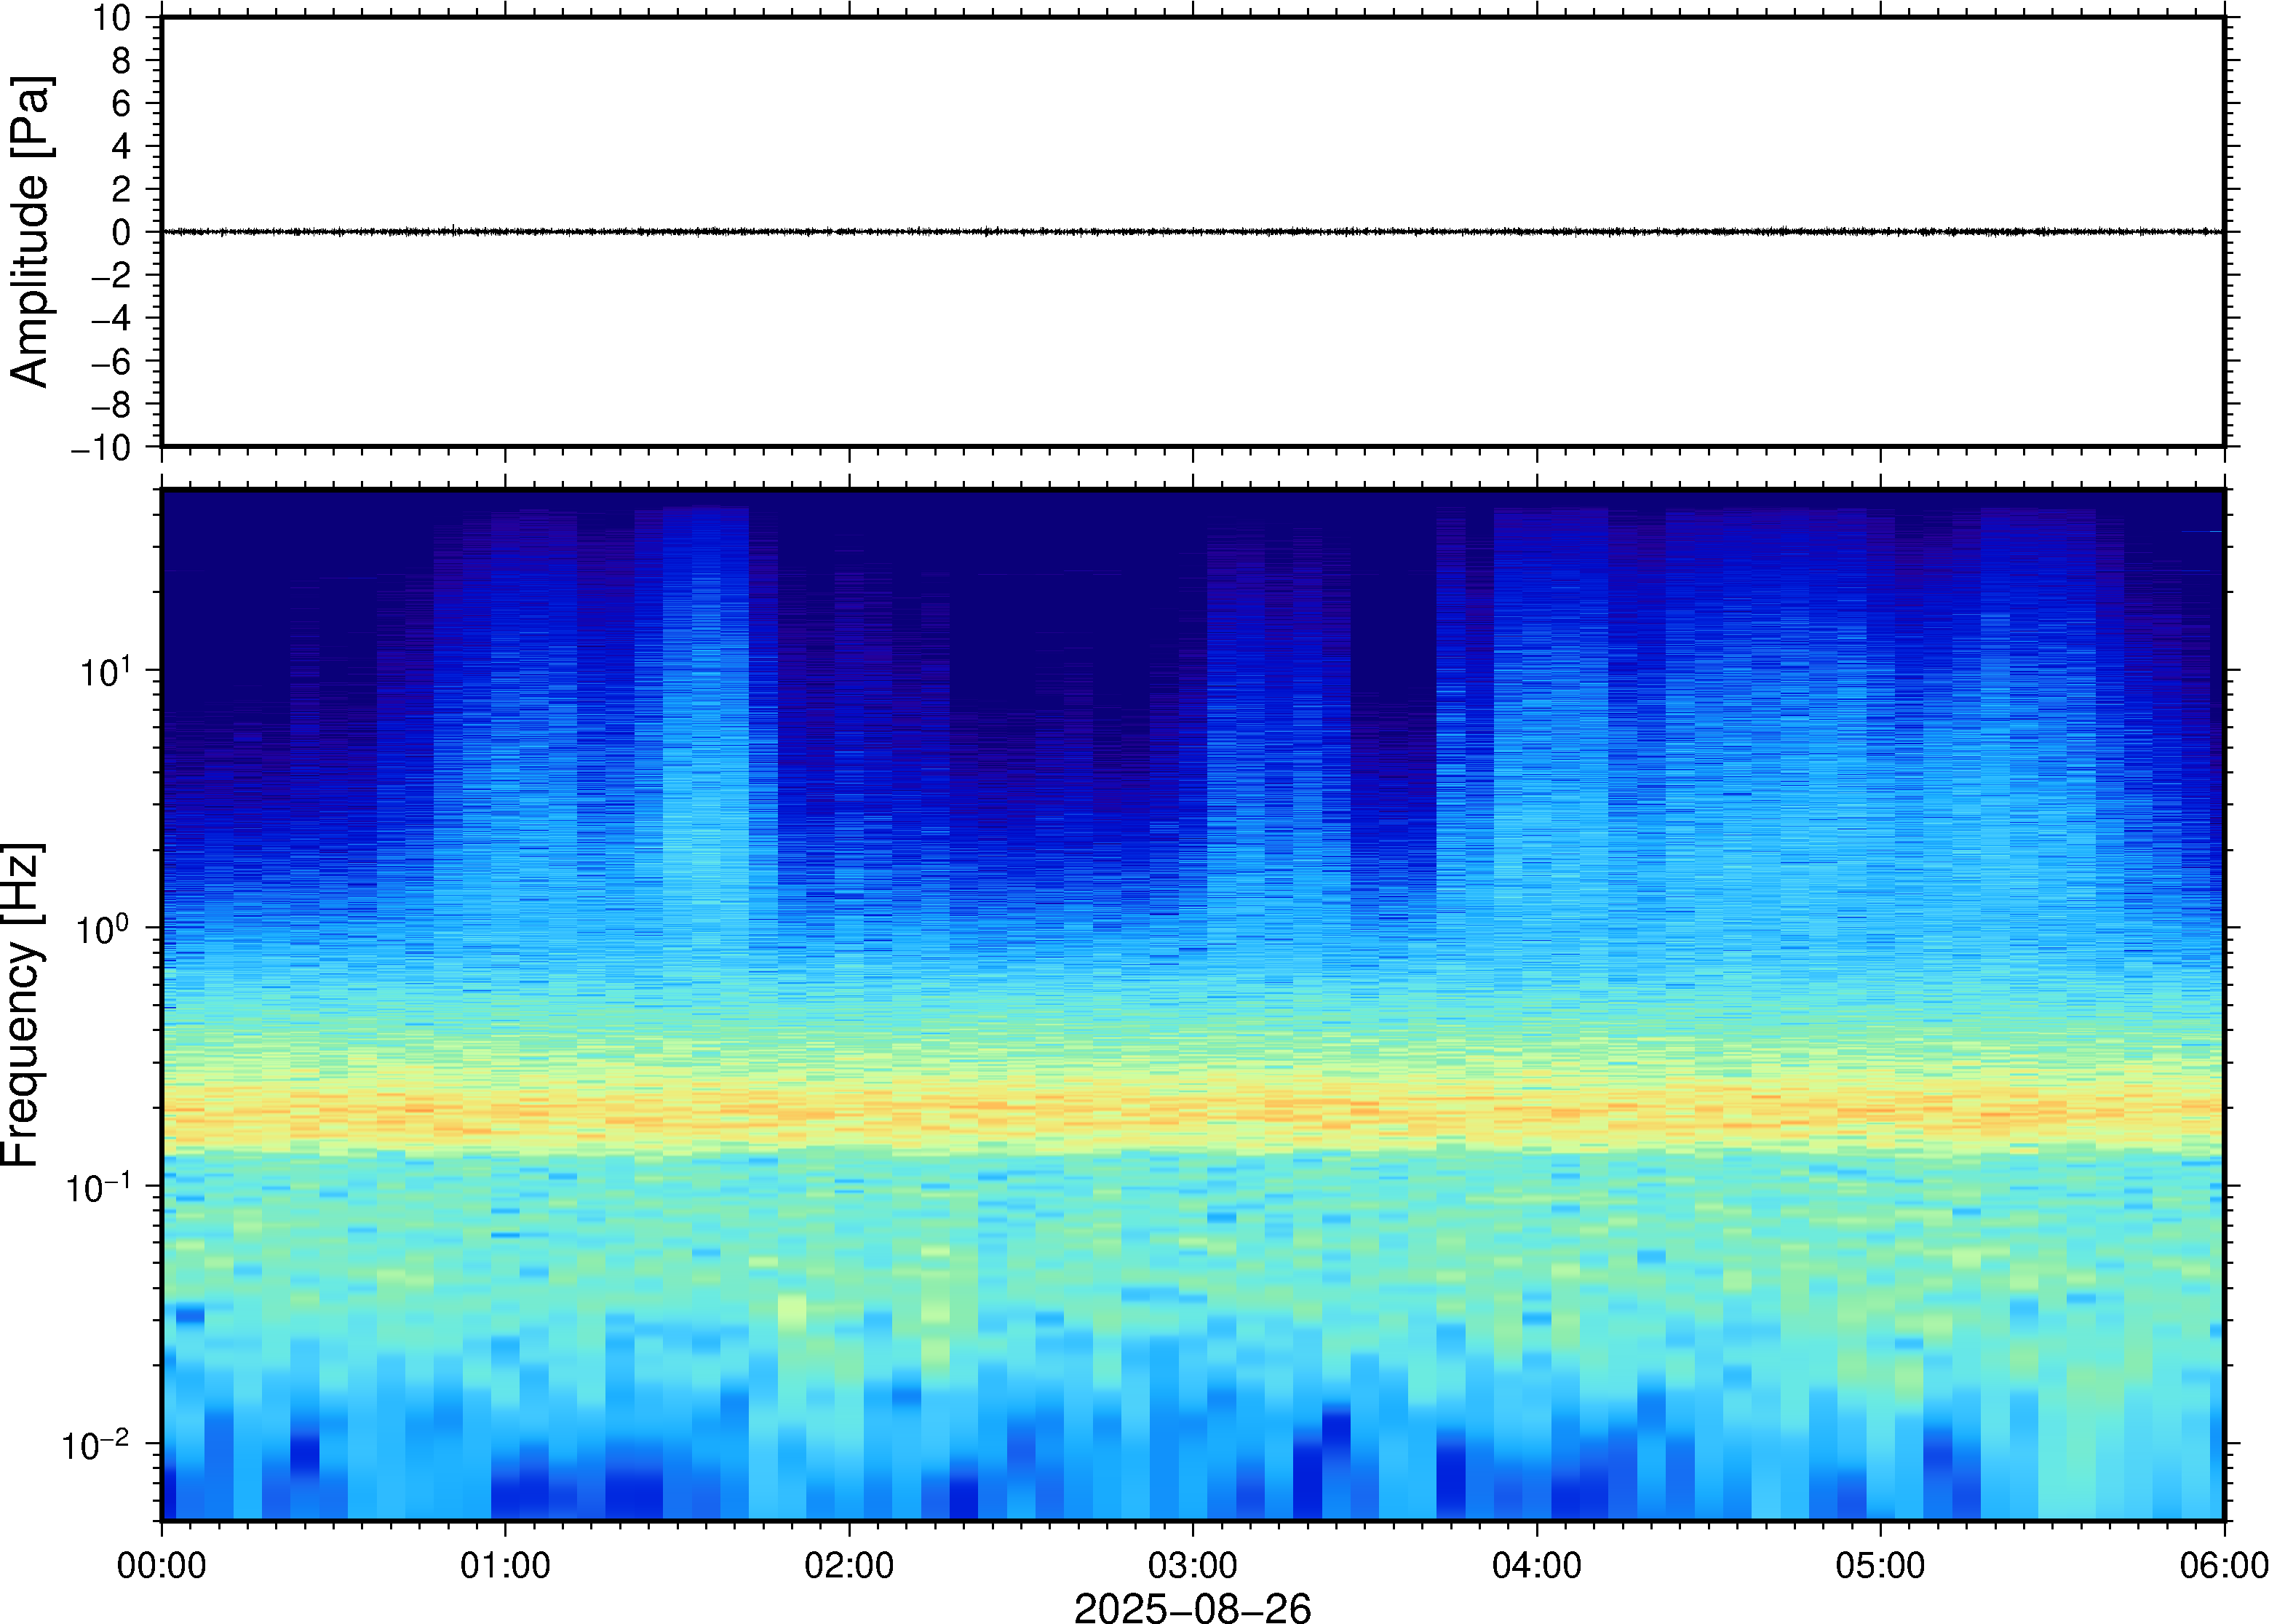
Task: Click the amplitude tick label -2
Action: tap(111, 275)
